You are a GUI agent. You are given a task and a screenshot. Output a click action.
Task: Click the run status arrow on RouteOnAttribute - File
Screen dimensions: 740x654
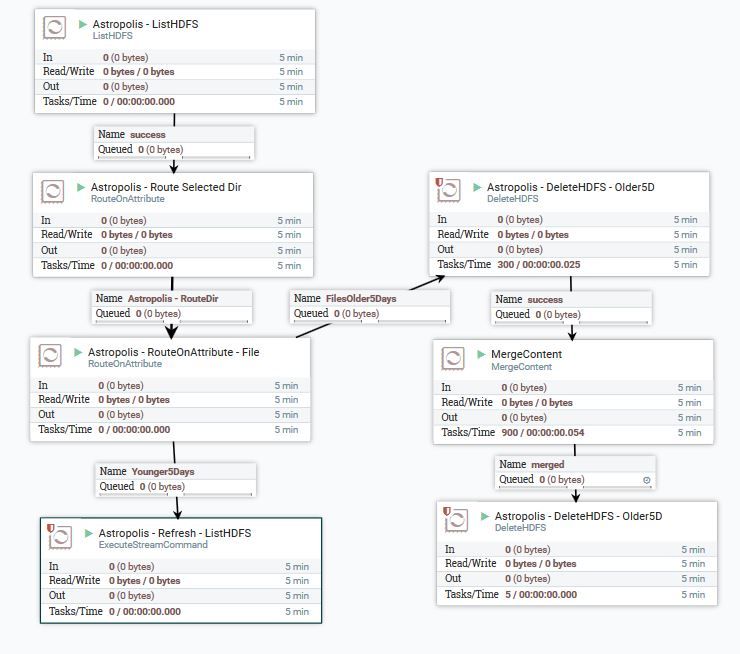(x=77, y=352)
